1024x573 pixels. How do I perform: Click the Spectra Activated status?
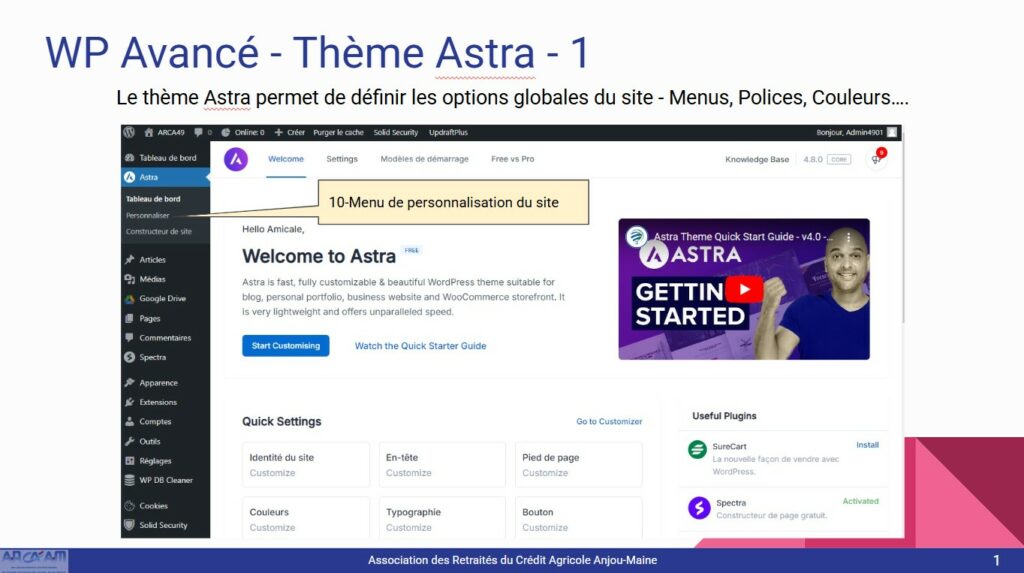860,501
